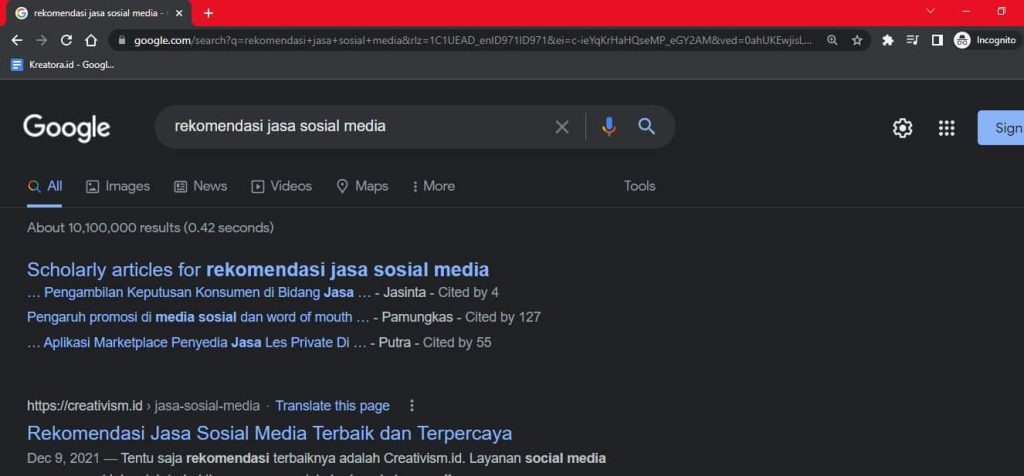View site information via lock icon
The width and height of the screenshot is (1024, 476).
(121, 40)
